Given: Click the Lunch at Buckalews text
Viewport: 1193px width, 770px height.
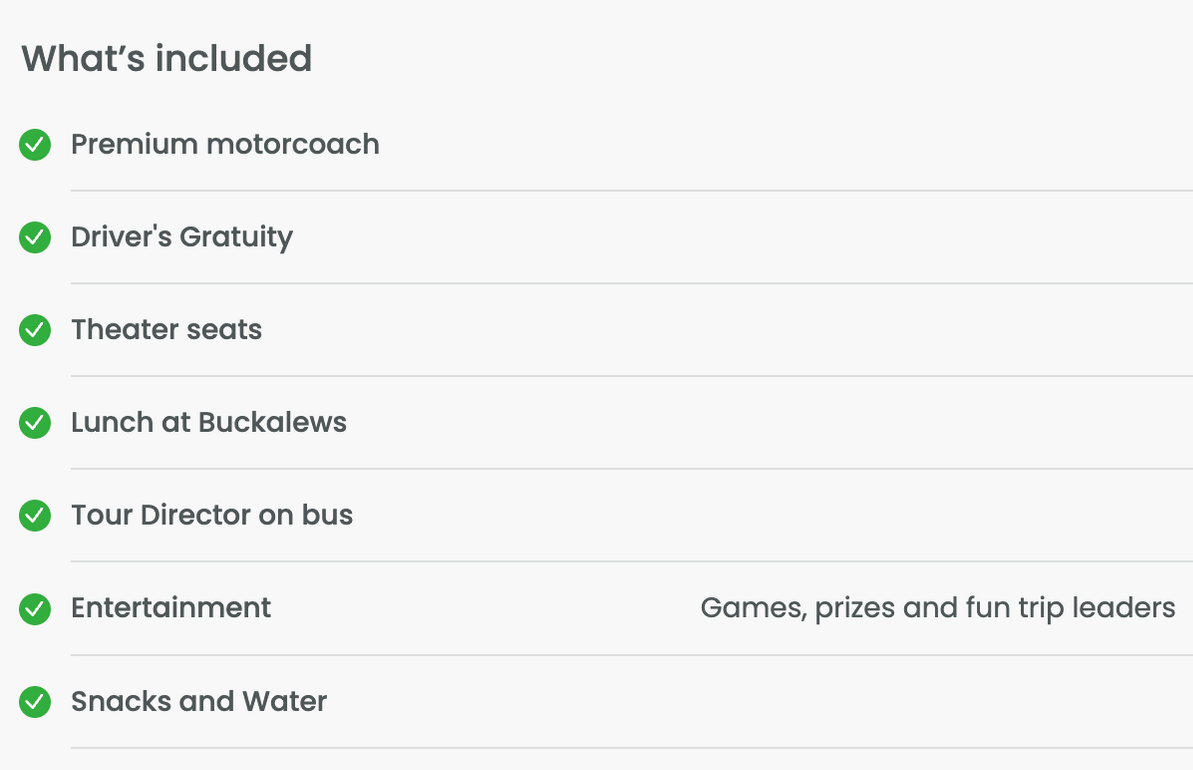Looking at the screenshot, I should click(209, 422).
